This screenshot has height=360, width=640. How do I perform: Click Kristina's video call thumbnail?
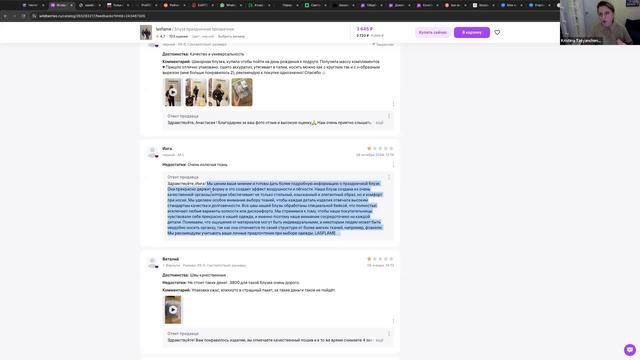600,22
